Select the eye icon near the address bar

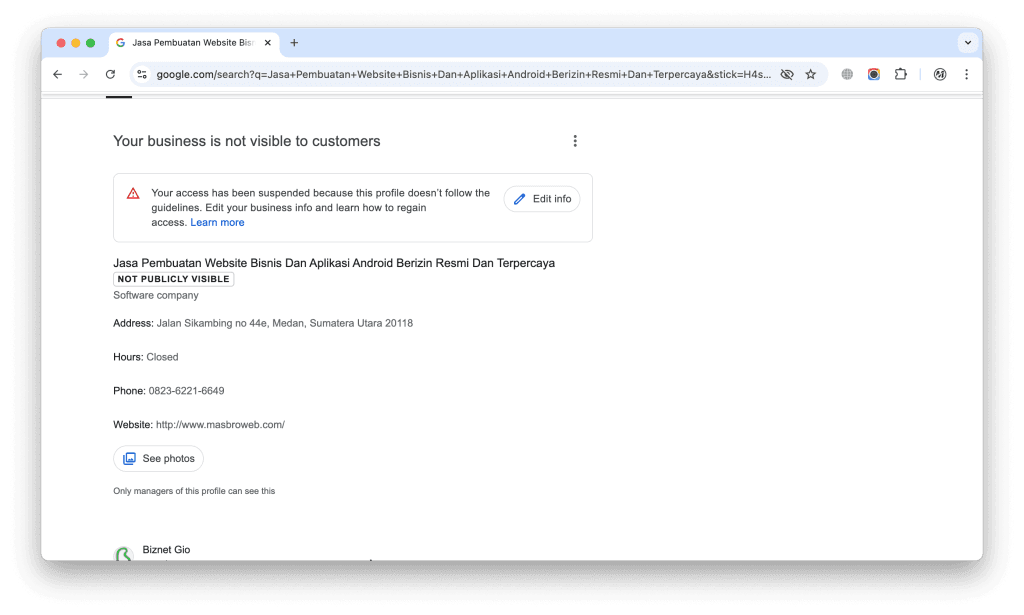786,74
